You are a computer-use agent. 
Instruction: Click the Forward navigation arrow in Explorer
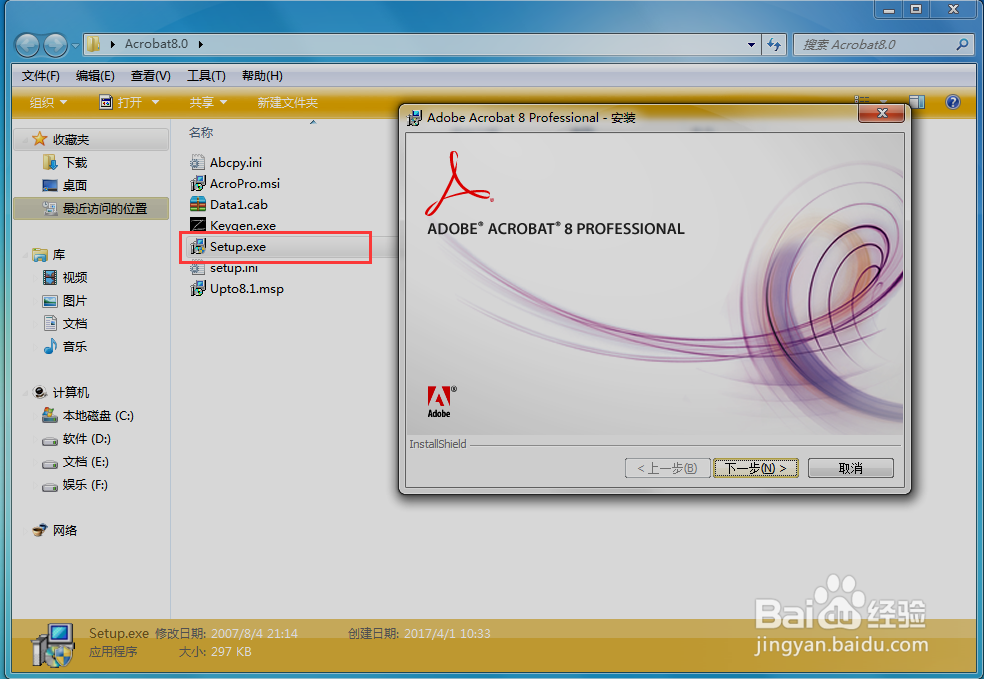click(x=55, y=45)
